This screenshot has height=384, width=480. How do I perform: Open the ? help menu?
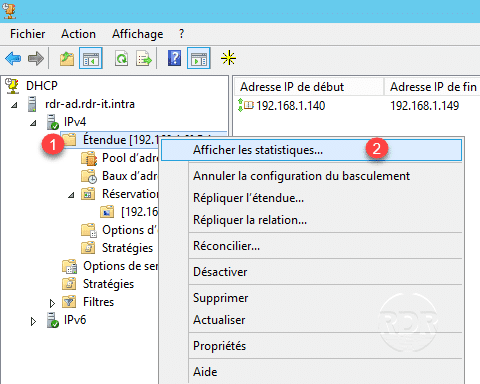click(181, 34)
